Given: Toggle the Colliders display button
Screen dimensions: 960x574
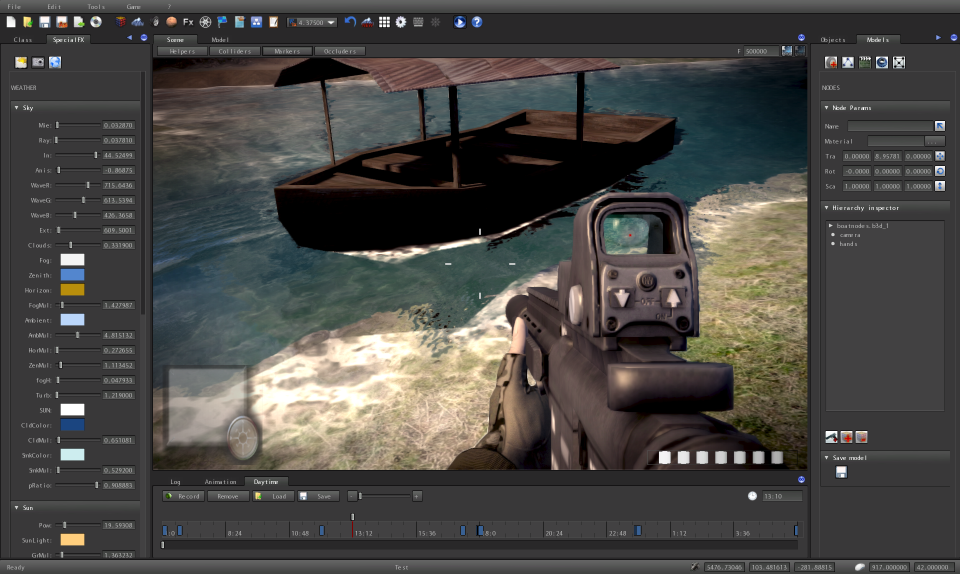Looking at the screenshot, I should point(234,51).
